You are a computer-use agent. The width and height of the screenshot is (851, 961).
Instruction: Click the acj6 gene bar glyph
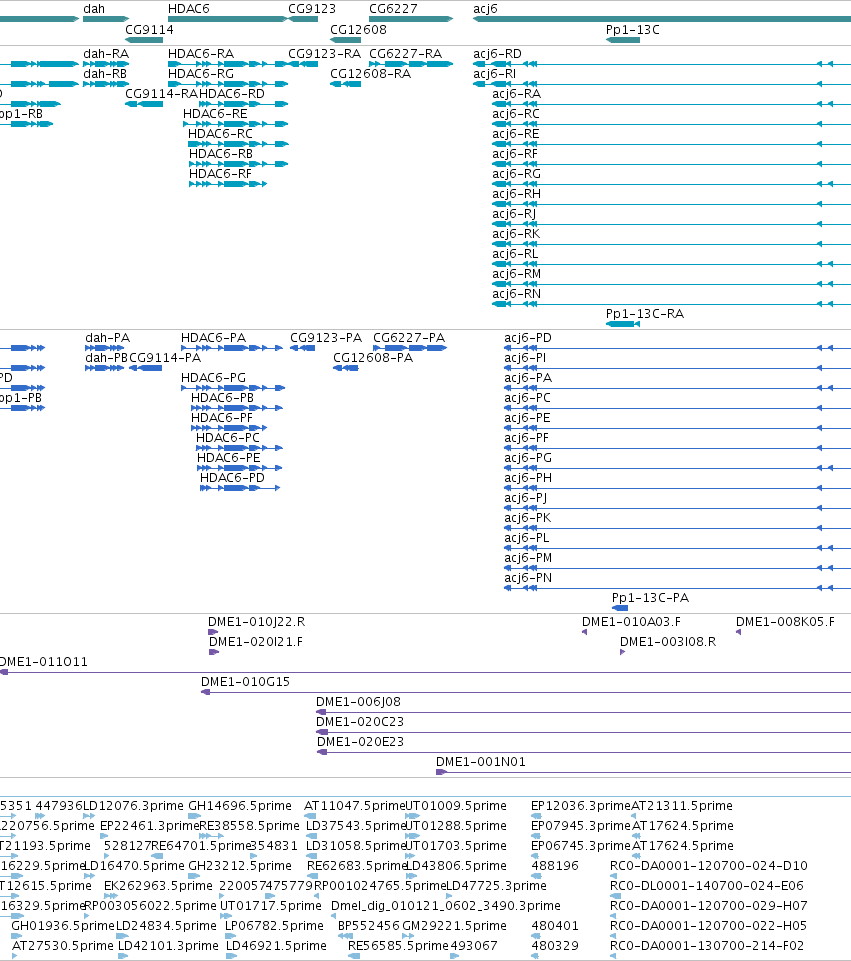coord(662,19)
